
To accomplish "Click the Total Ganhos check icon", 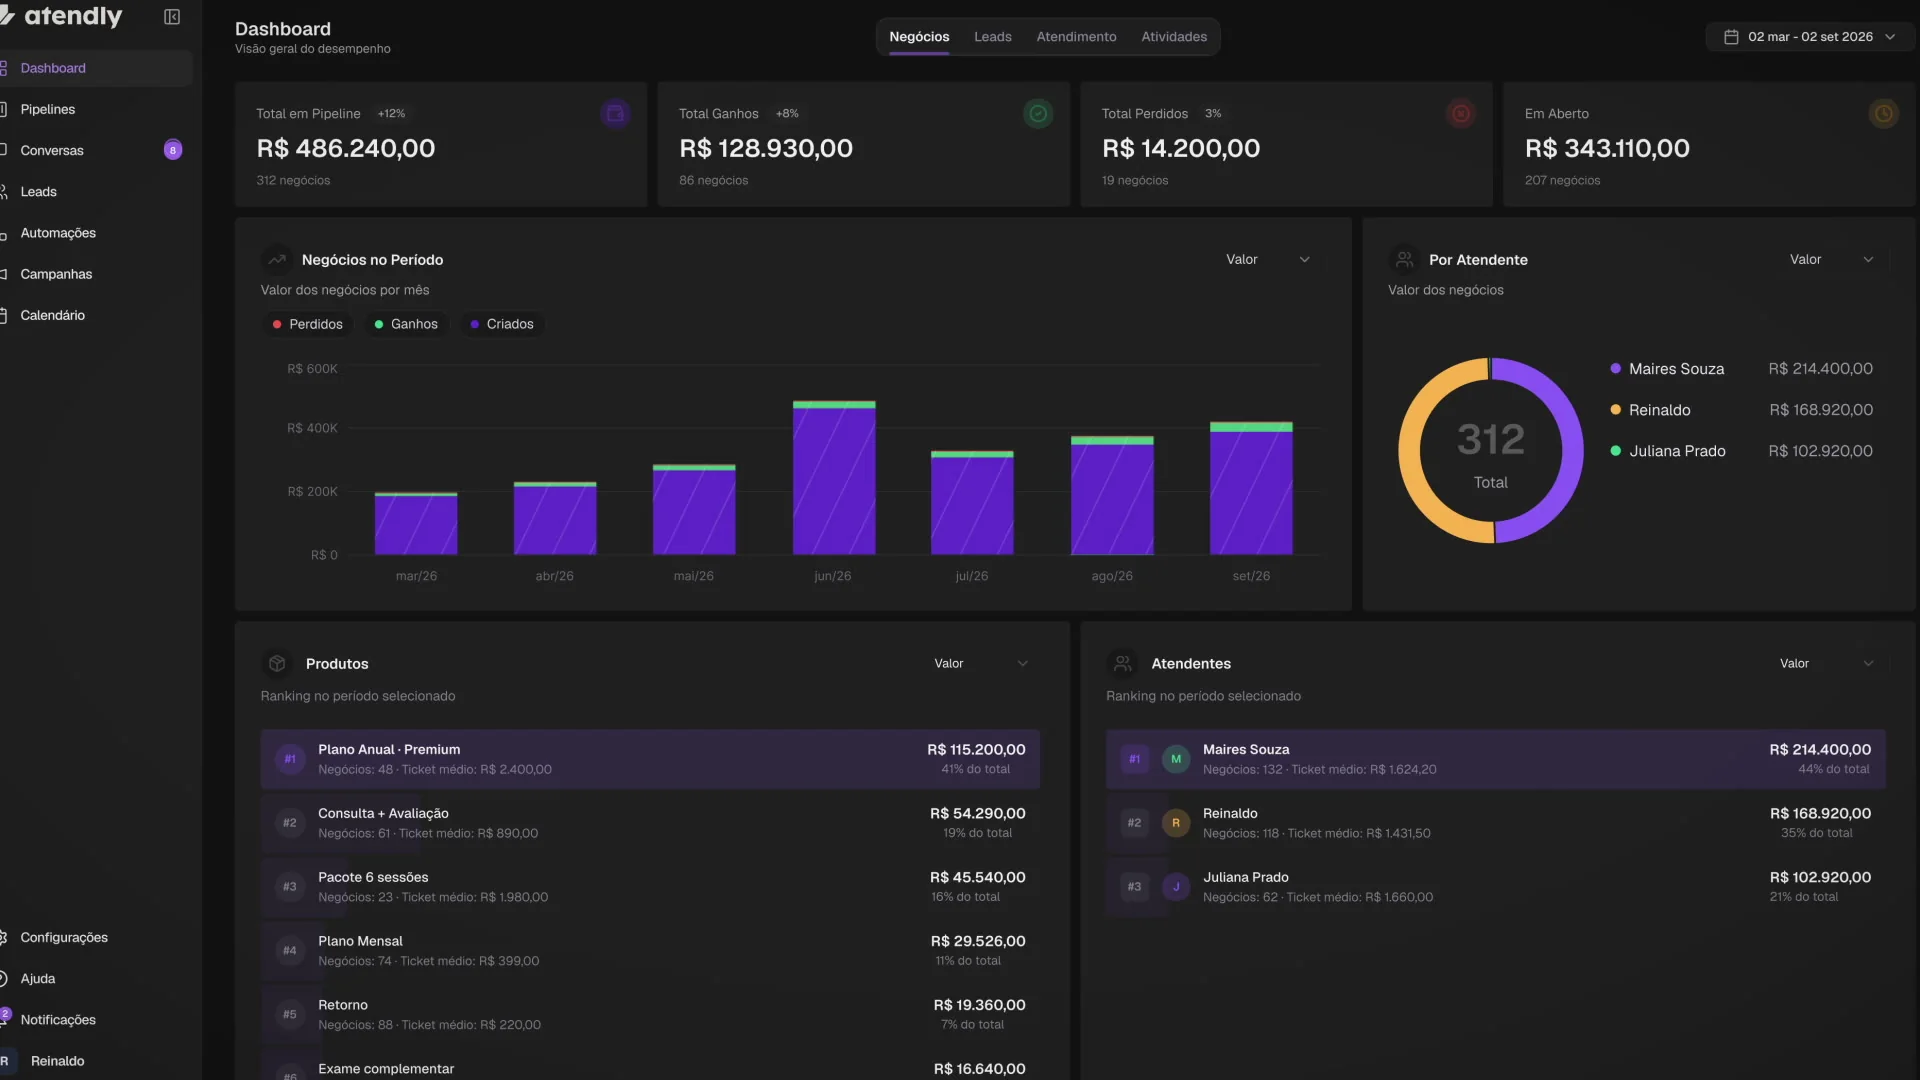I will point(1038,114).
